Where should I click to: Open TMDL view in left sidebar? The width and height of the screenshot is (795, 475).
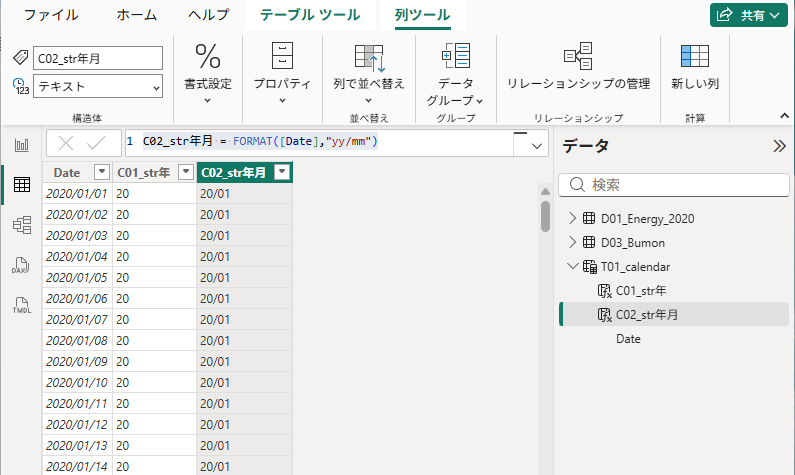(22, 305)
